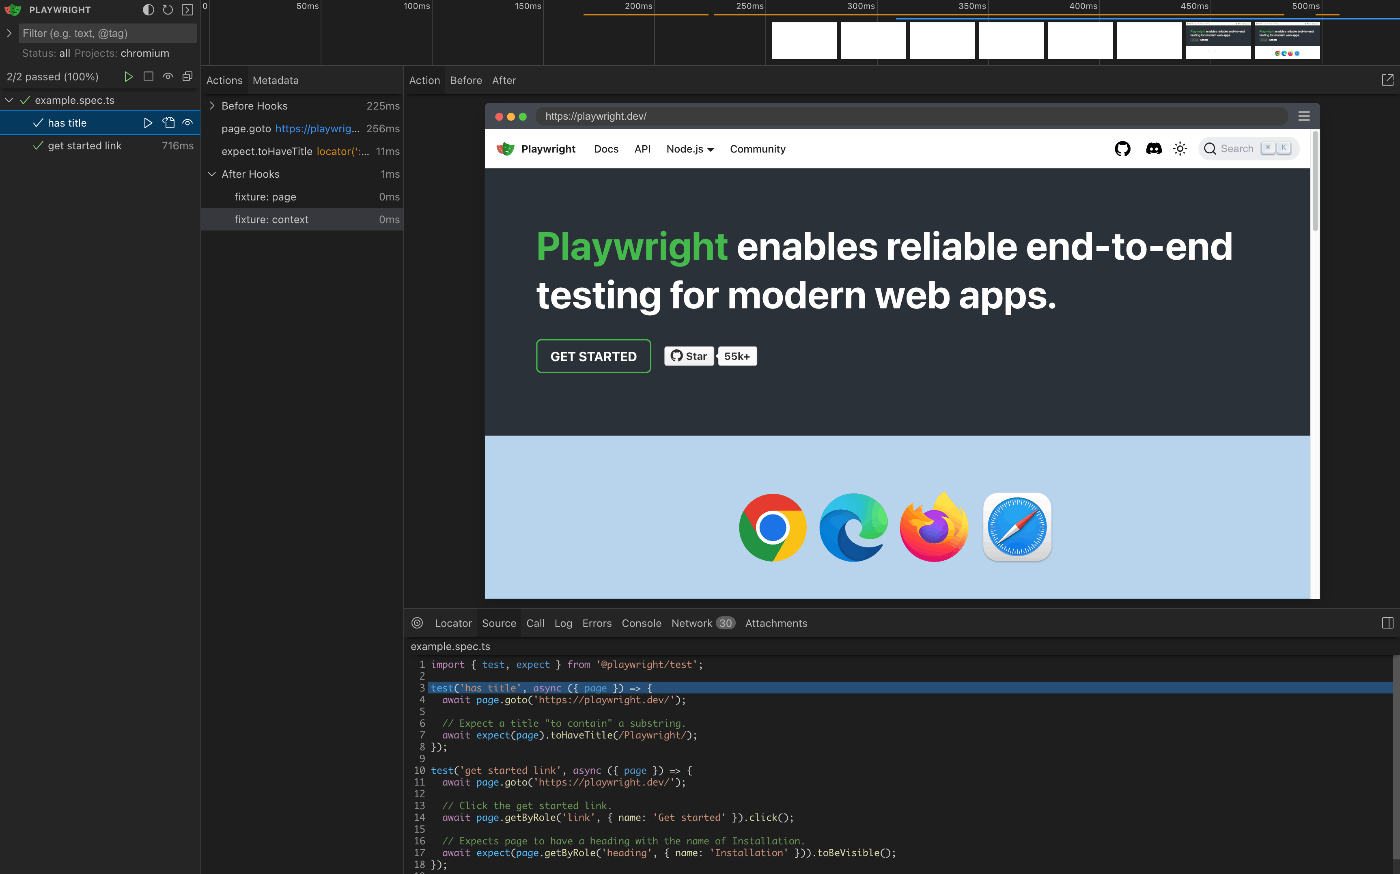Viewport: 1400px width, 874px height.
Task: Click the GitHub icon in navbar
Action: tap(1122, 148)
